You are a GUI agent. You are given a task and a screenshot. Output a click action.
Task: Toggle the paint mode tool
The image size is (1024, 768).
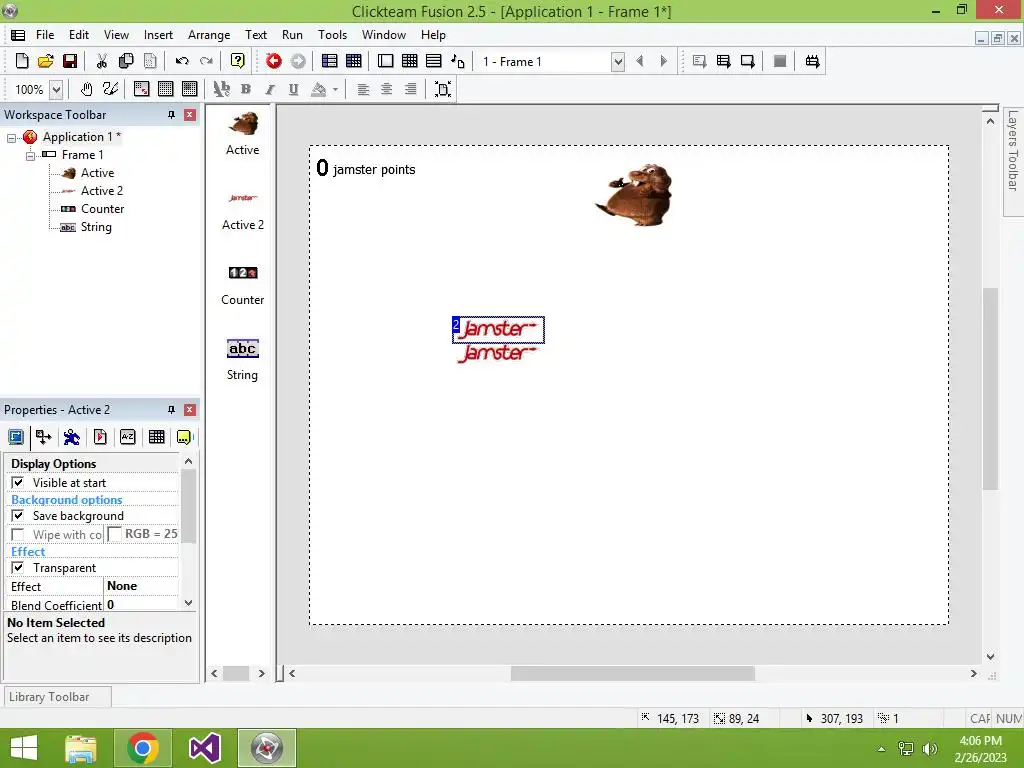click(110, 89)
